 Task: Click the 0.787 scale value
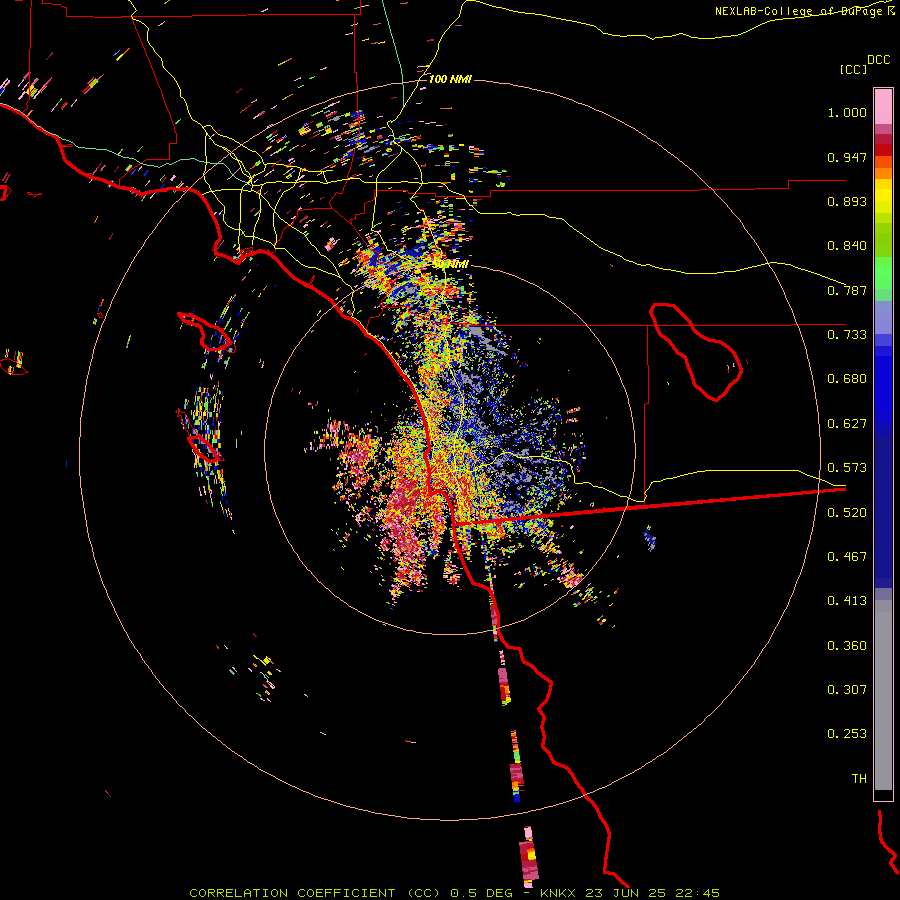tap(847, 290)
